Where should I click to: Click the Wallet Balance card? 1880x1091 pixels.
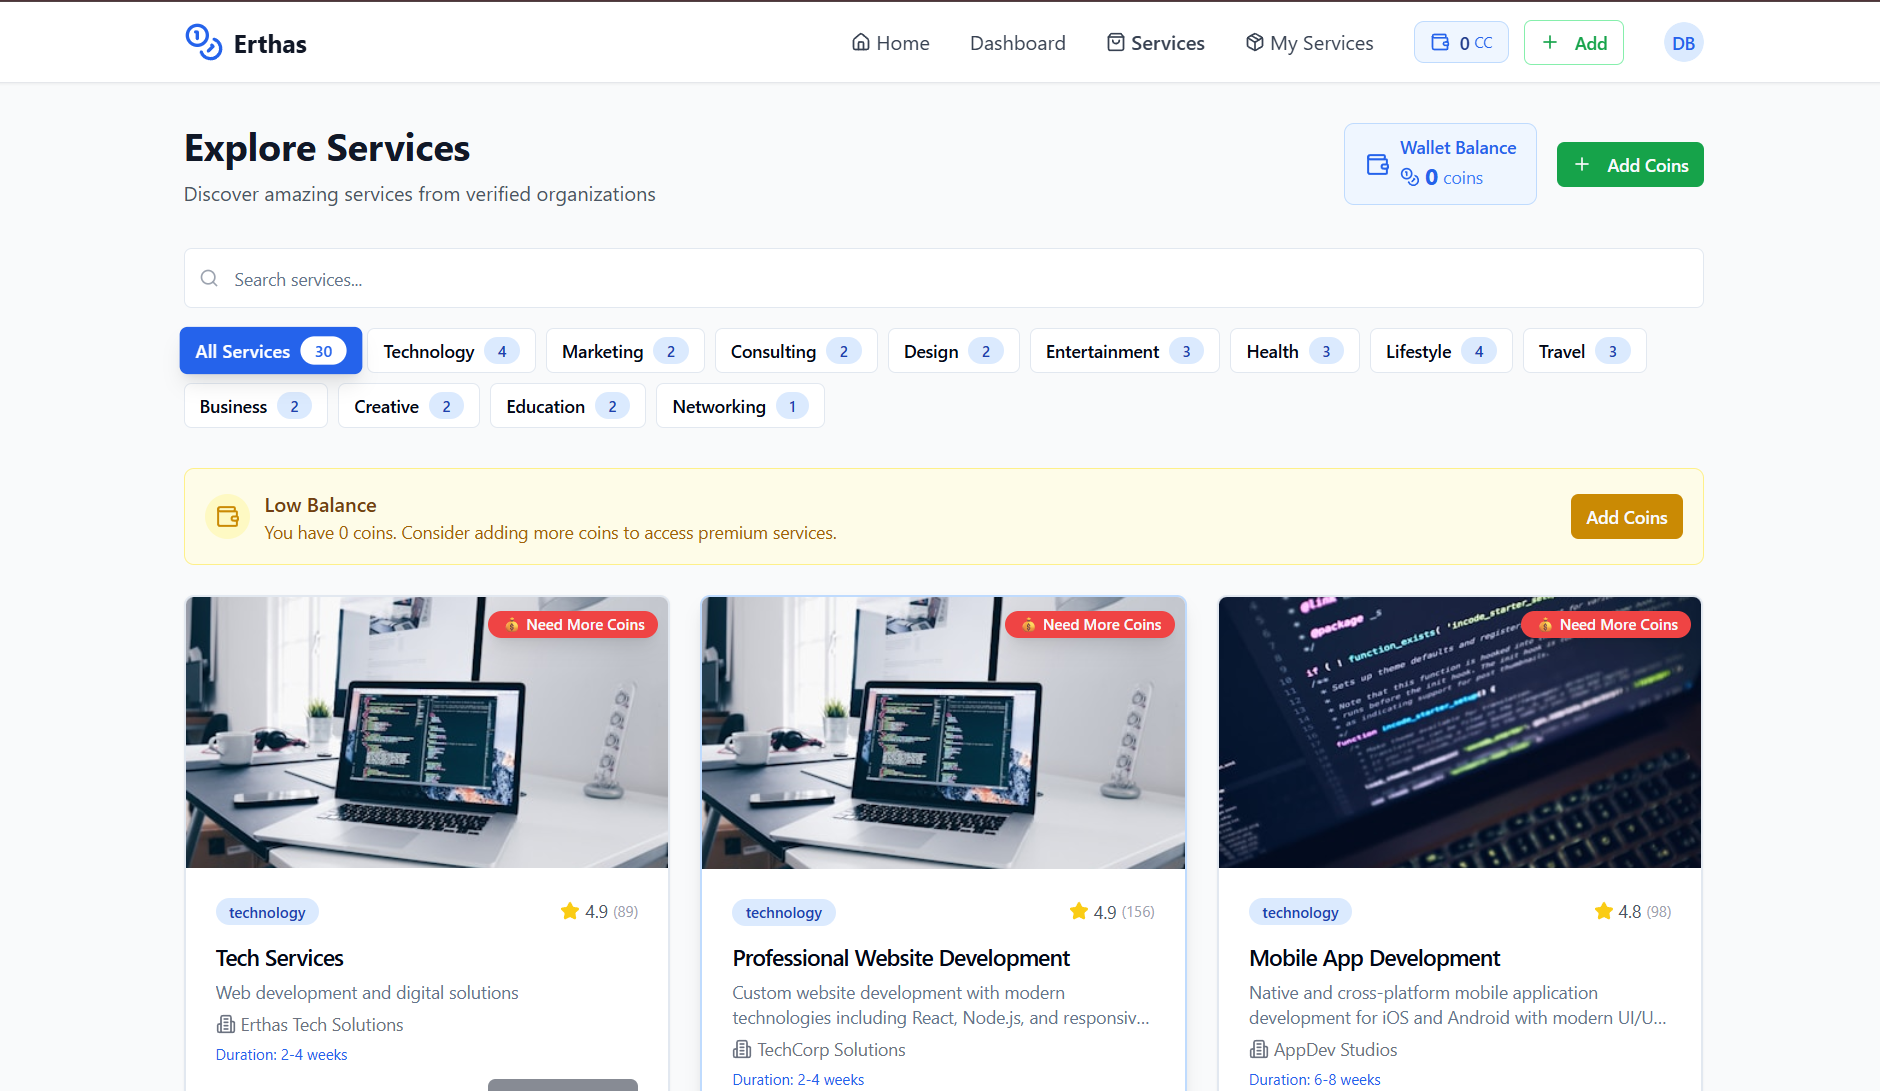1440,164
